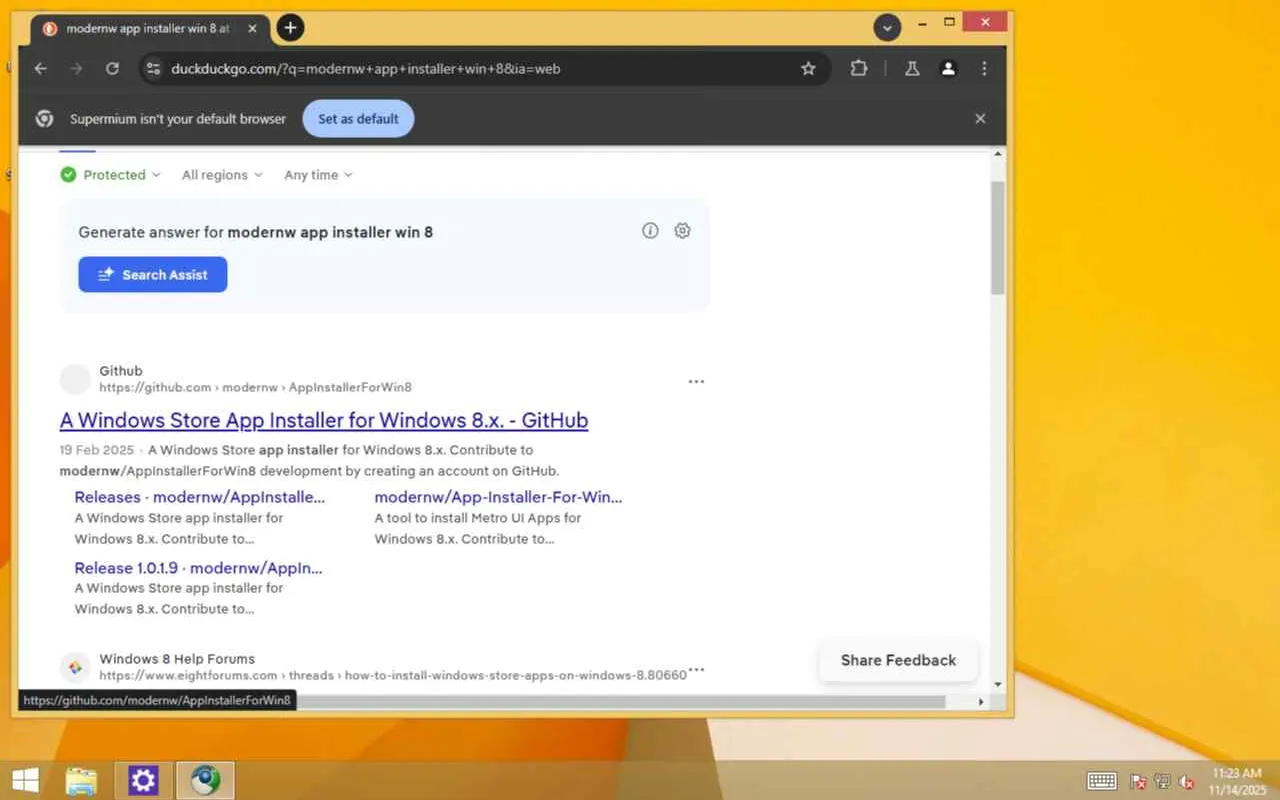Open the browser profile icon
The height and width of the screenshot is (800, 1280).
pyautogui.click(x=948, y=68)
